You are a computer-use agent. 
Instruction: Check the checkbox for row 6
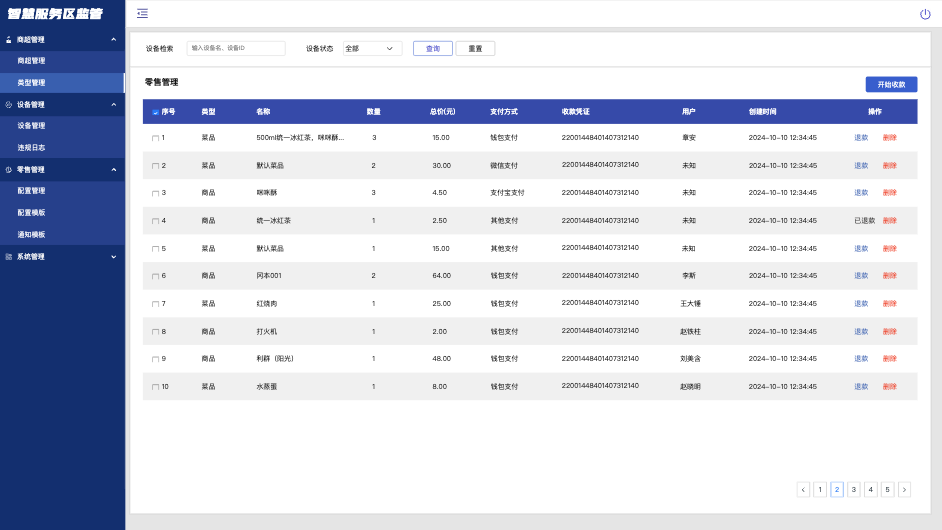[x=156, y=276]
